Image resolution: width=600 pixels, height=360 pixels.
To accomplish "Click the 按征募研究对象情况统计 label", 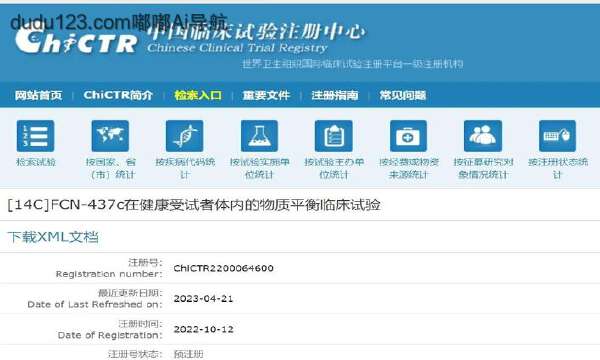I will click(x=483, y=168).
